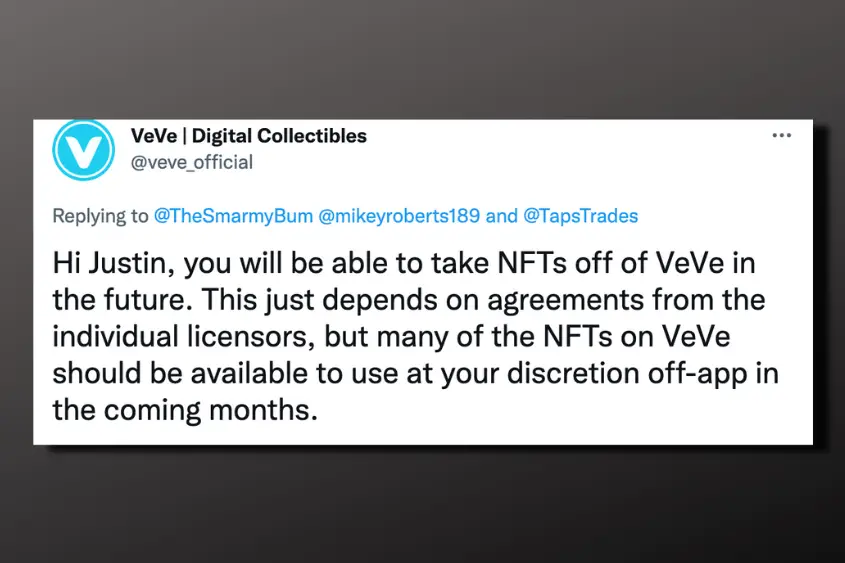Open the @mikeyroberts189 mention link
This screenshot has width=845, height=563.
399,216
